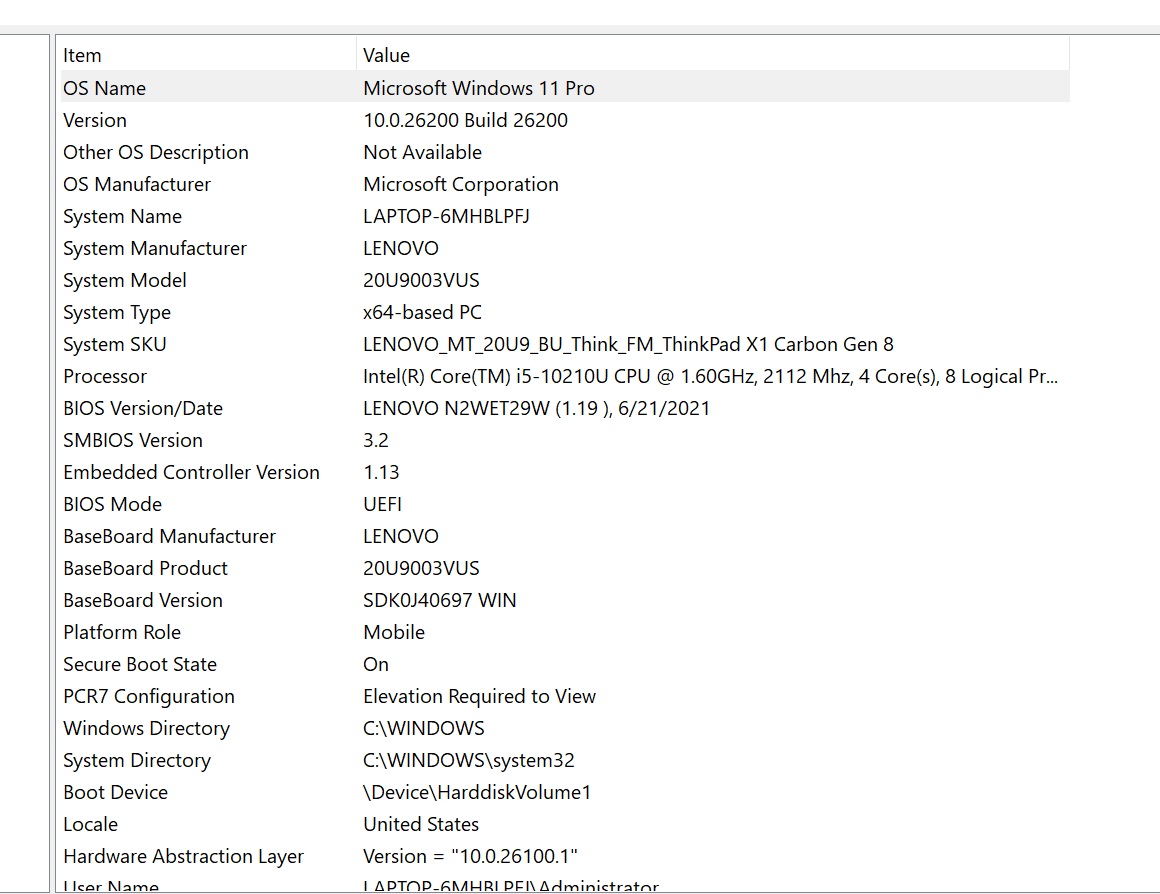Select the SMBIOS Version row

tap(564, 440)
